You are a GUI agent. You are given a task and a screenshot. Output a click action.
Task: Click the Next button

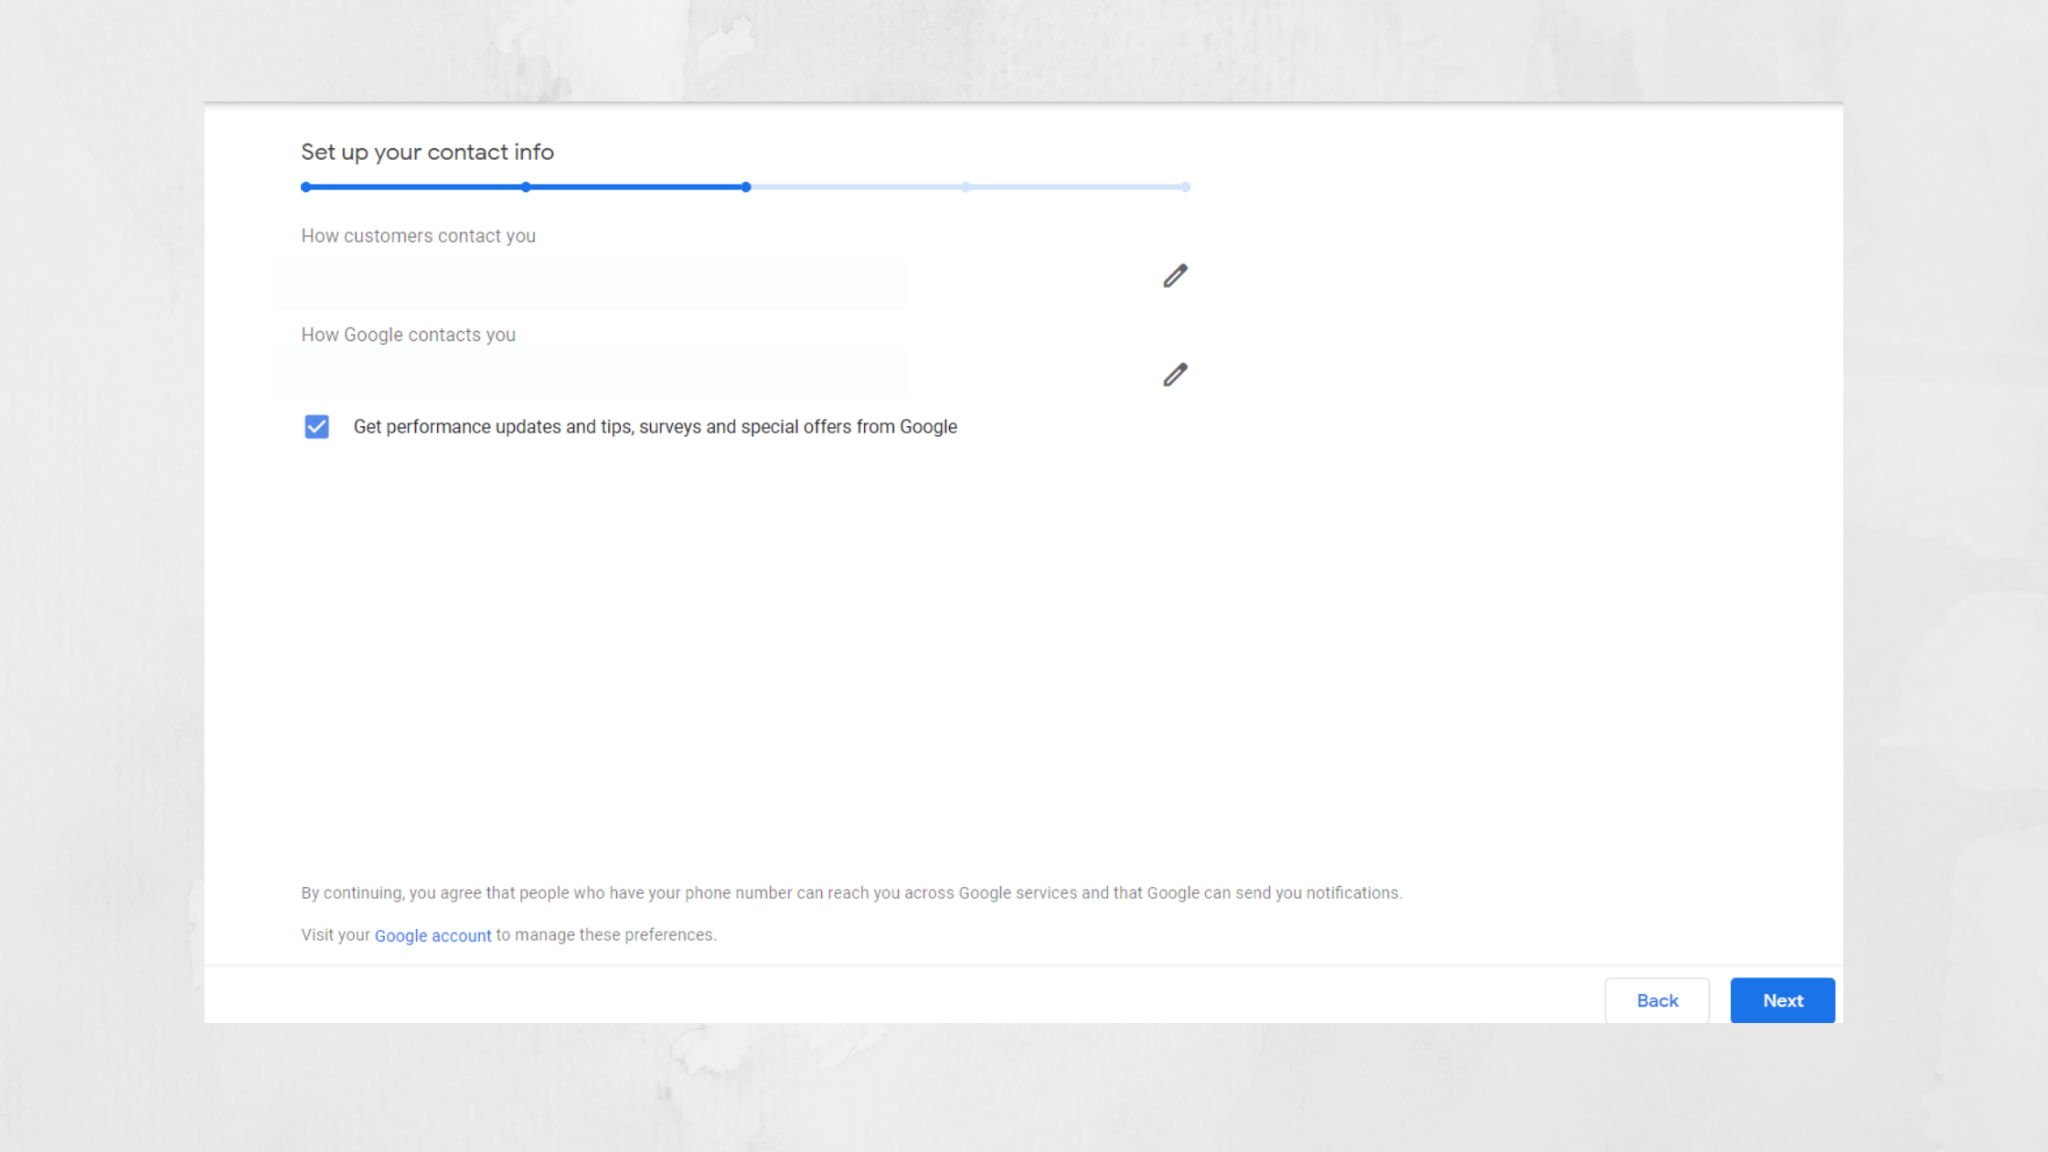[1783, 1000]
